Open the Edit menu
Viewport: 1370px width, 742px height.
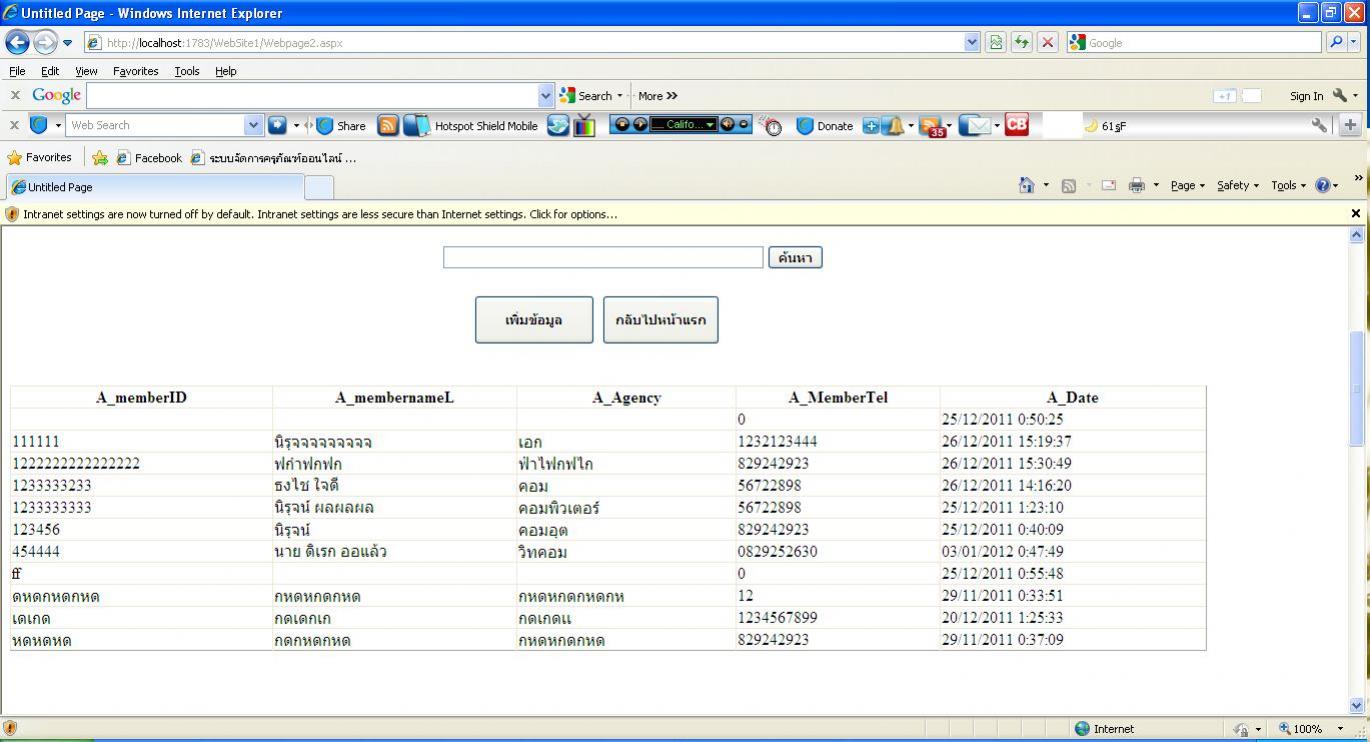[x=50, y=71]
